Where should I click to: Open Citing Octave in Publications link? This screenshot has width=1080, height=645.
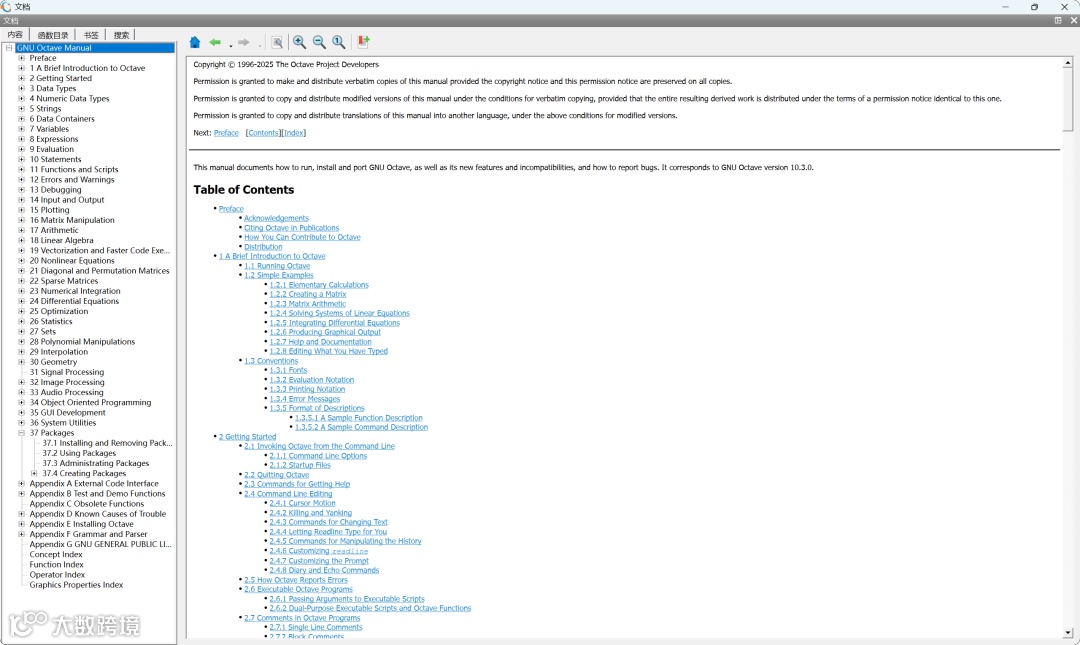point(291,227)
